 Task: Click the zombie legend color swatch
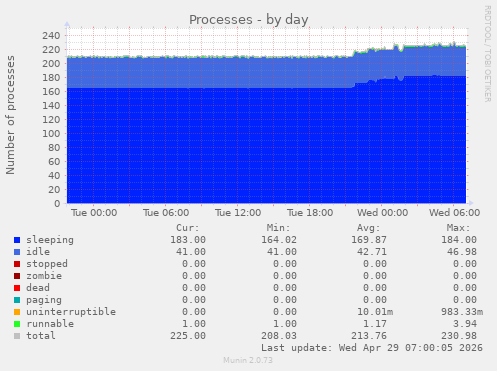tap(17, 276)
